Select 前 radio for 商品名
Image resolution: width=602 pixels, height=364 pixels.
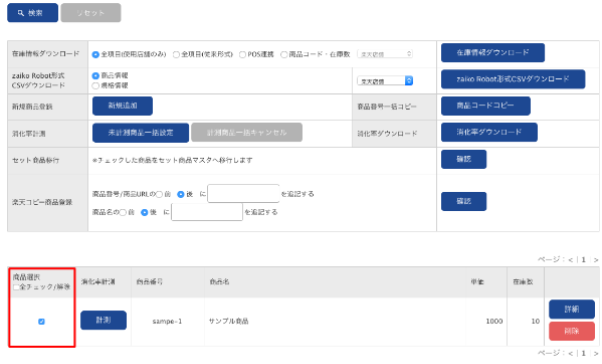pos(123,212)
